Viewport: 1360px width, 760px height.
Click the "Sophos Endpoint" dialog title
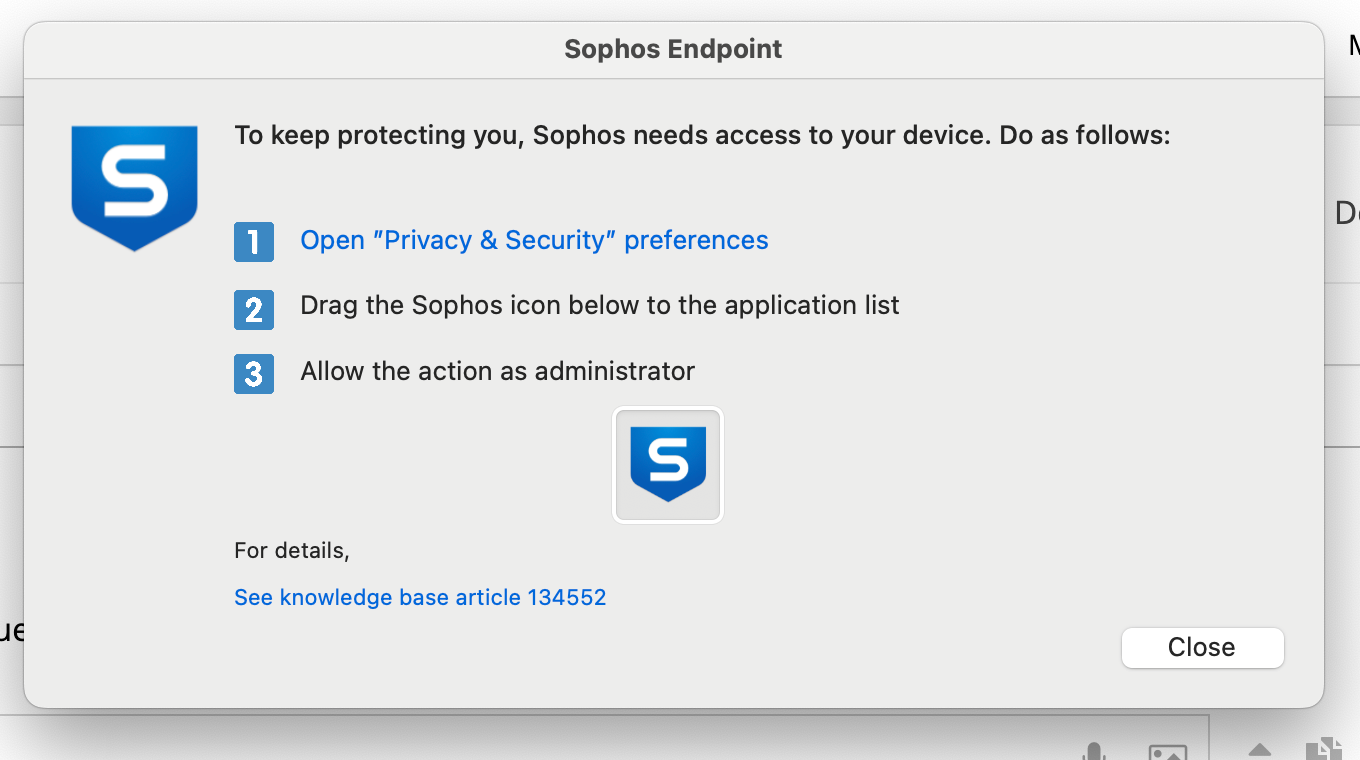click(673, 49)
